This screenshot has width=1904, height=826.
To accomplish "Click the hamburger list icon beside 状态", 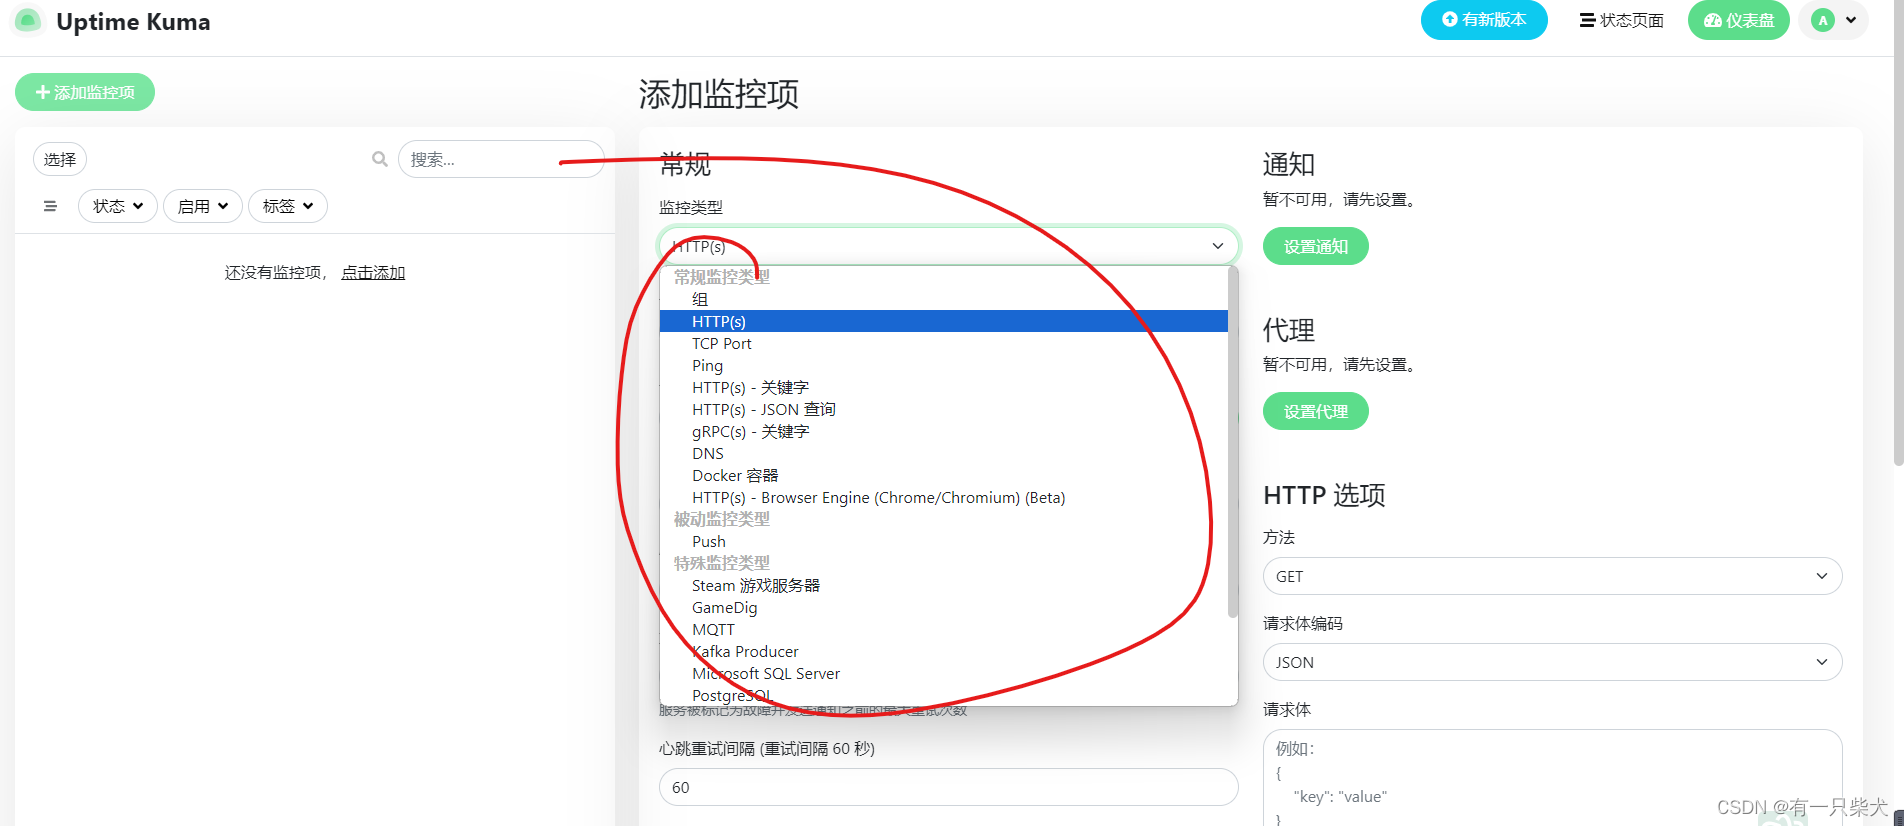I will click(50, 206).
